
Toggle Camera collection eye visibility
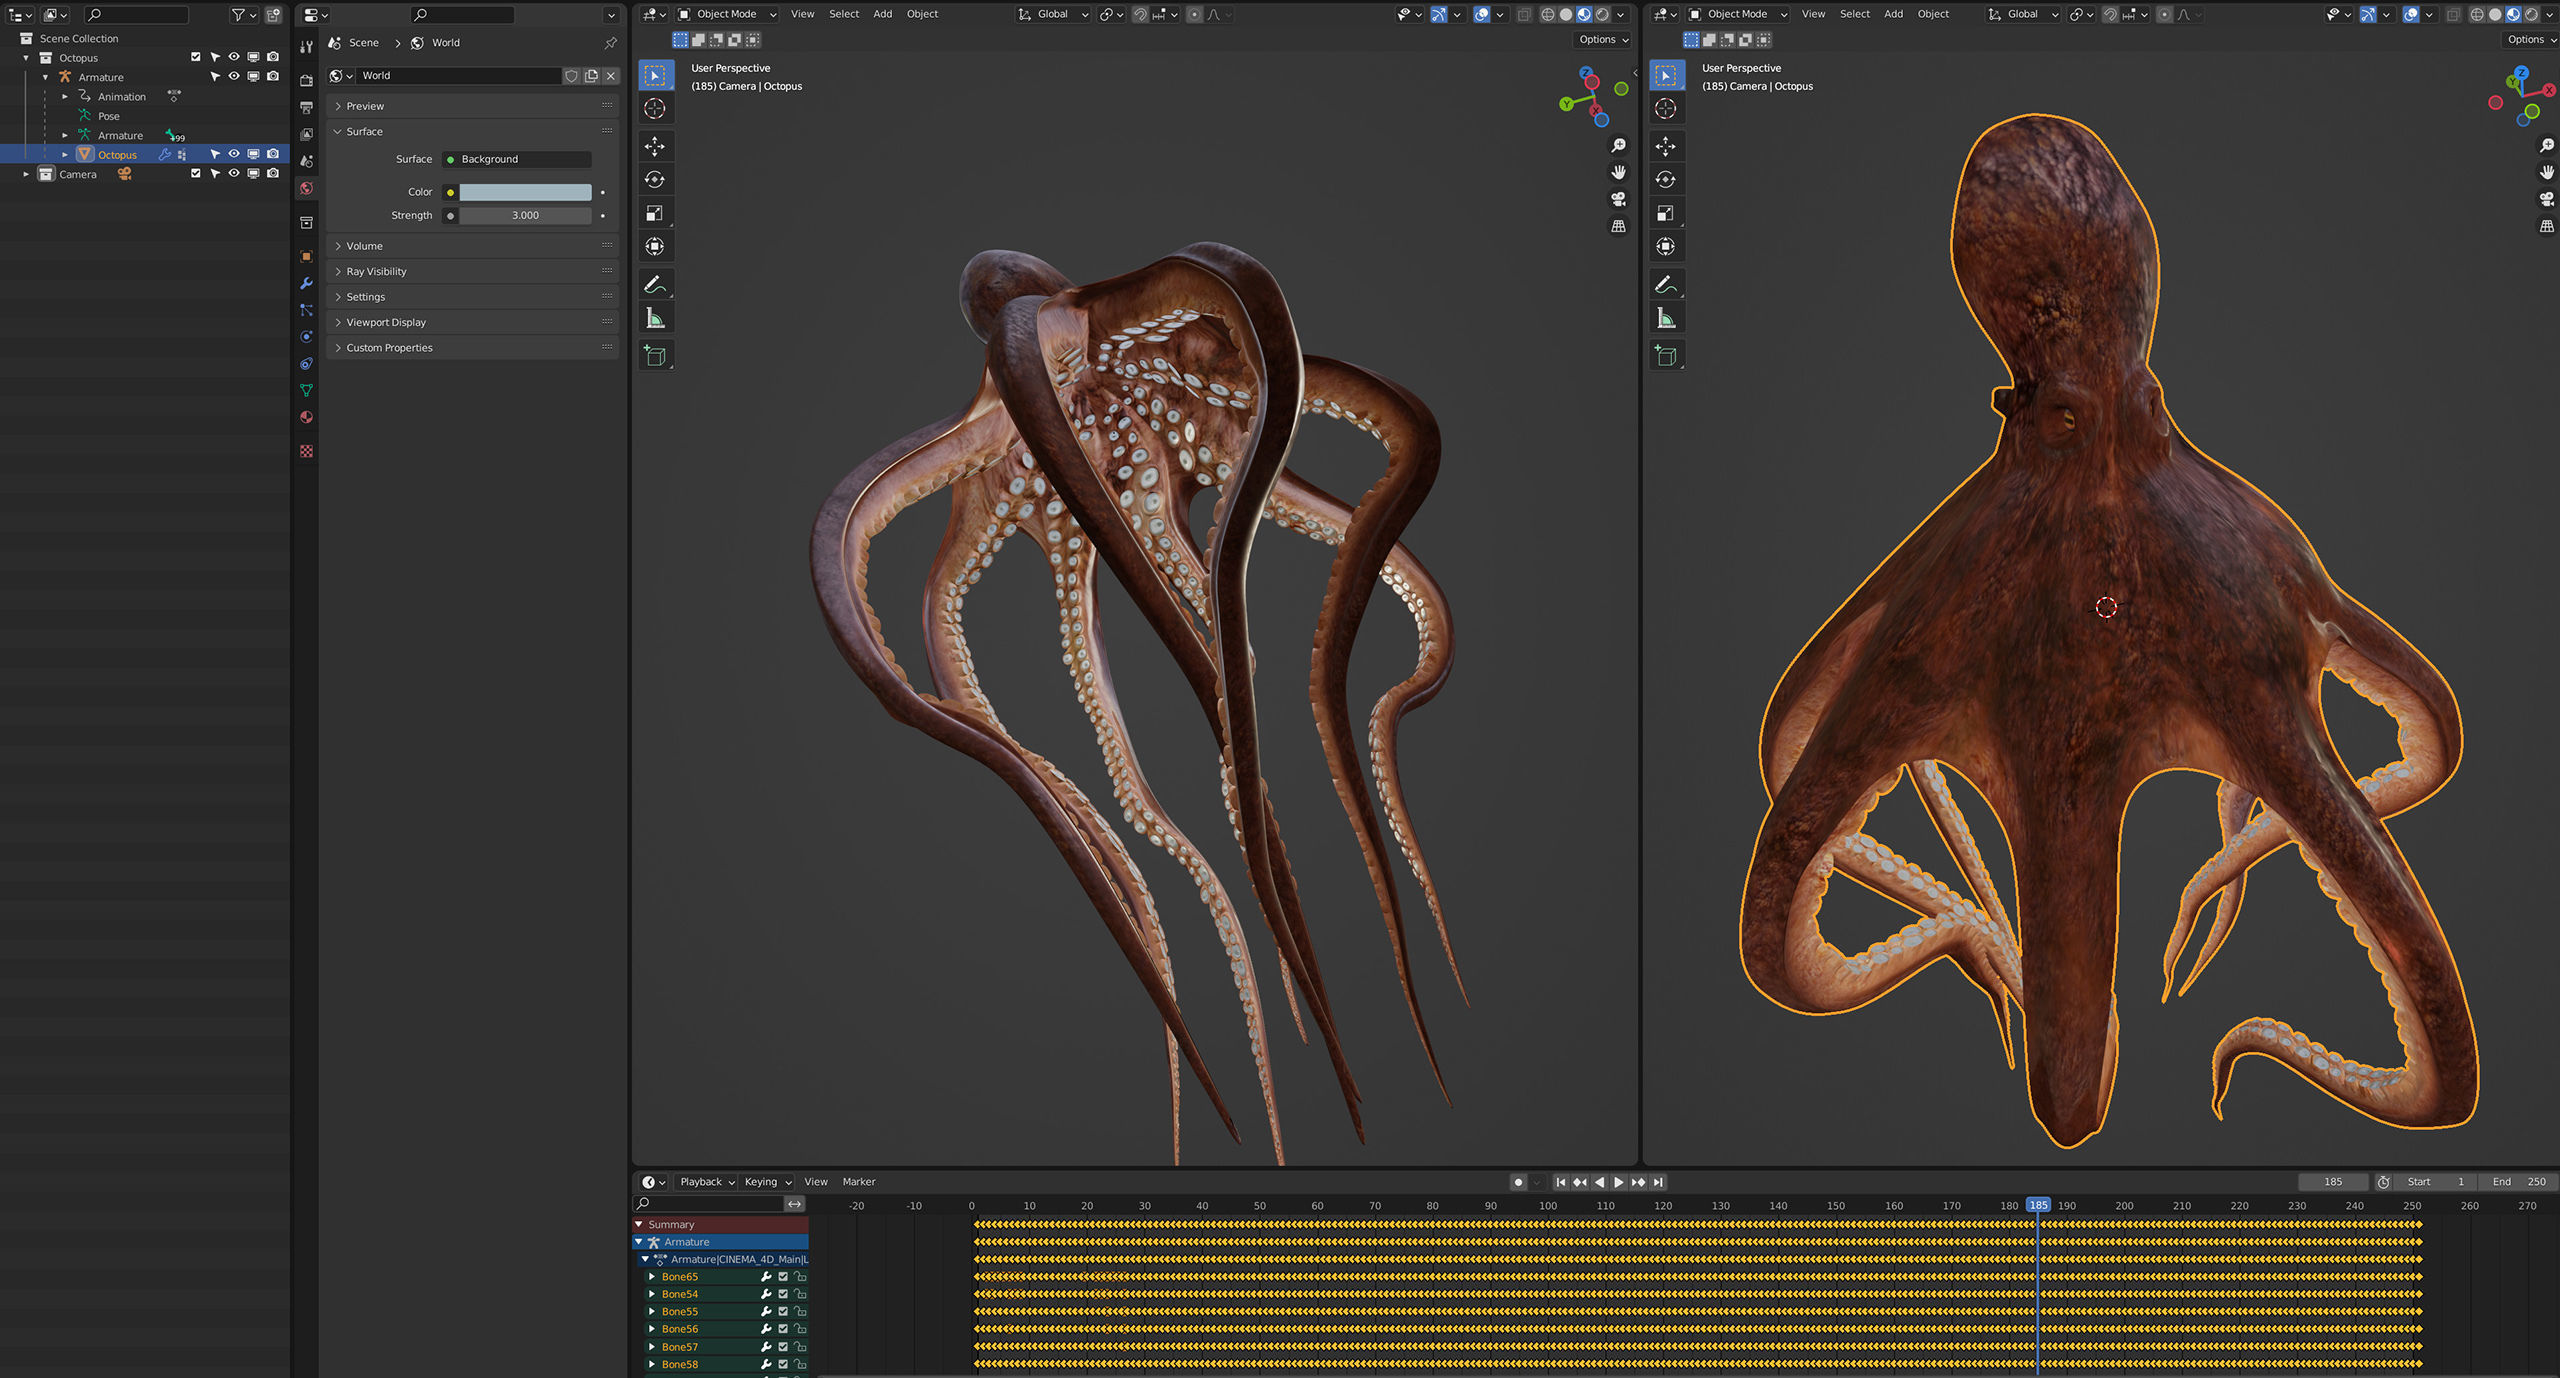click(x=234, y=174)
